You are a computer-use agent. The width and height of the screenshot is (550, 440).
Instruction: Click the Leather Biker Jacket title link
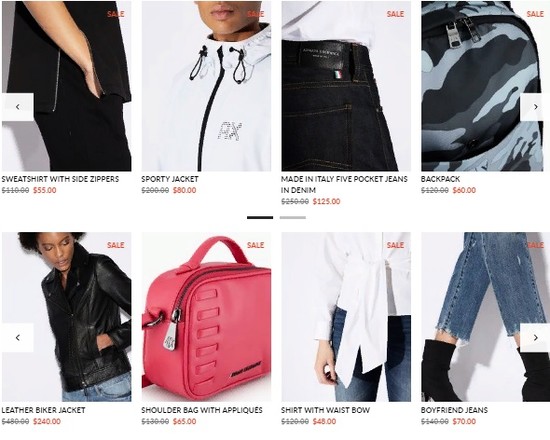click(x=43, y=410)
